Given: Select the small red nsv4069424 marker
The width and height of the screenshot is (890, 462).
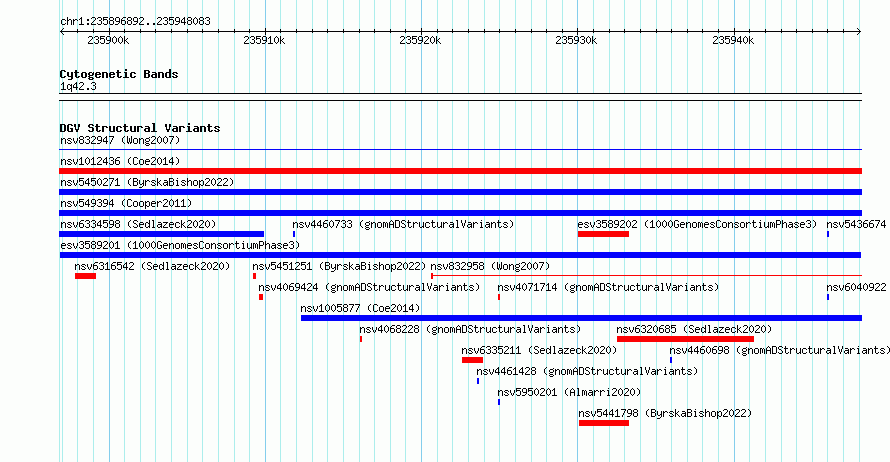Looking at the screenshot, I should (x=261, y=297).
